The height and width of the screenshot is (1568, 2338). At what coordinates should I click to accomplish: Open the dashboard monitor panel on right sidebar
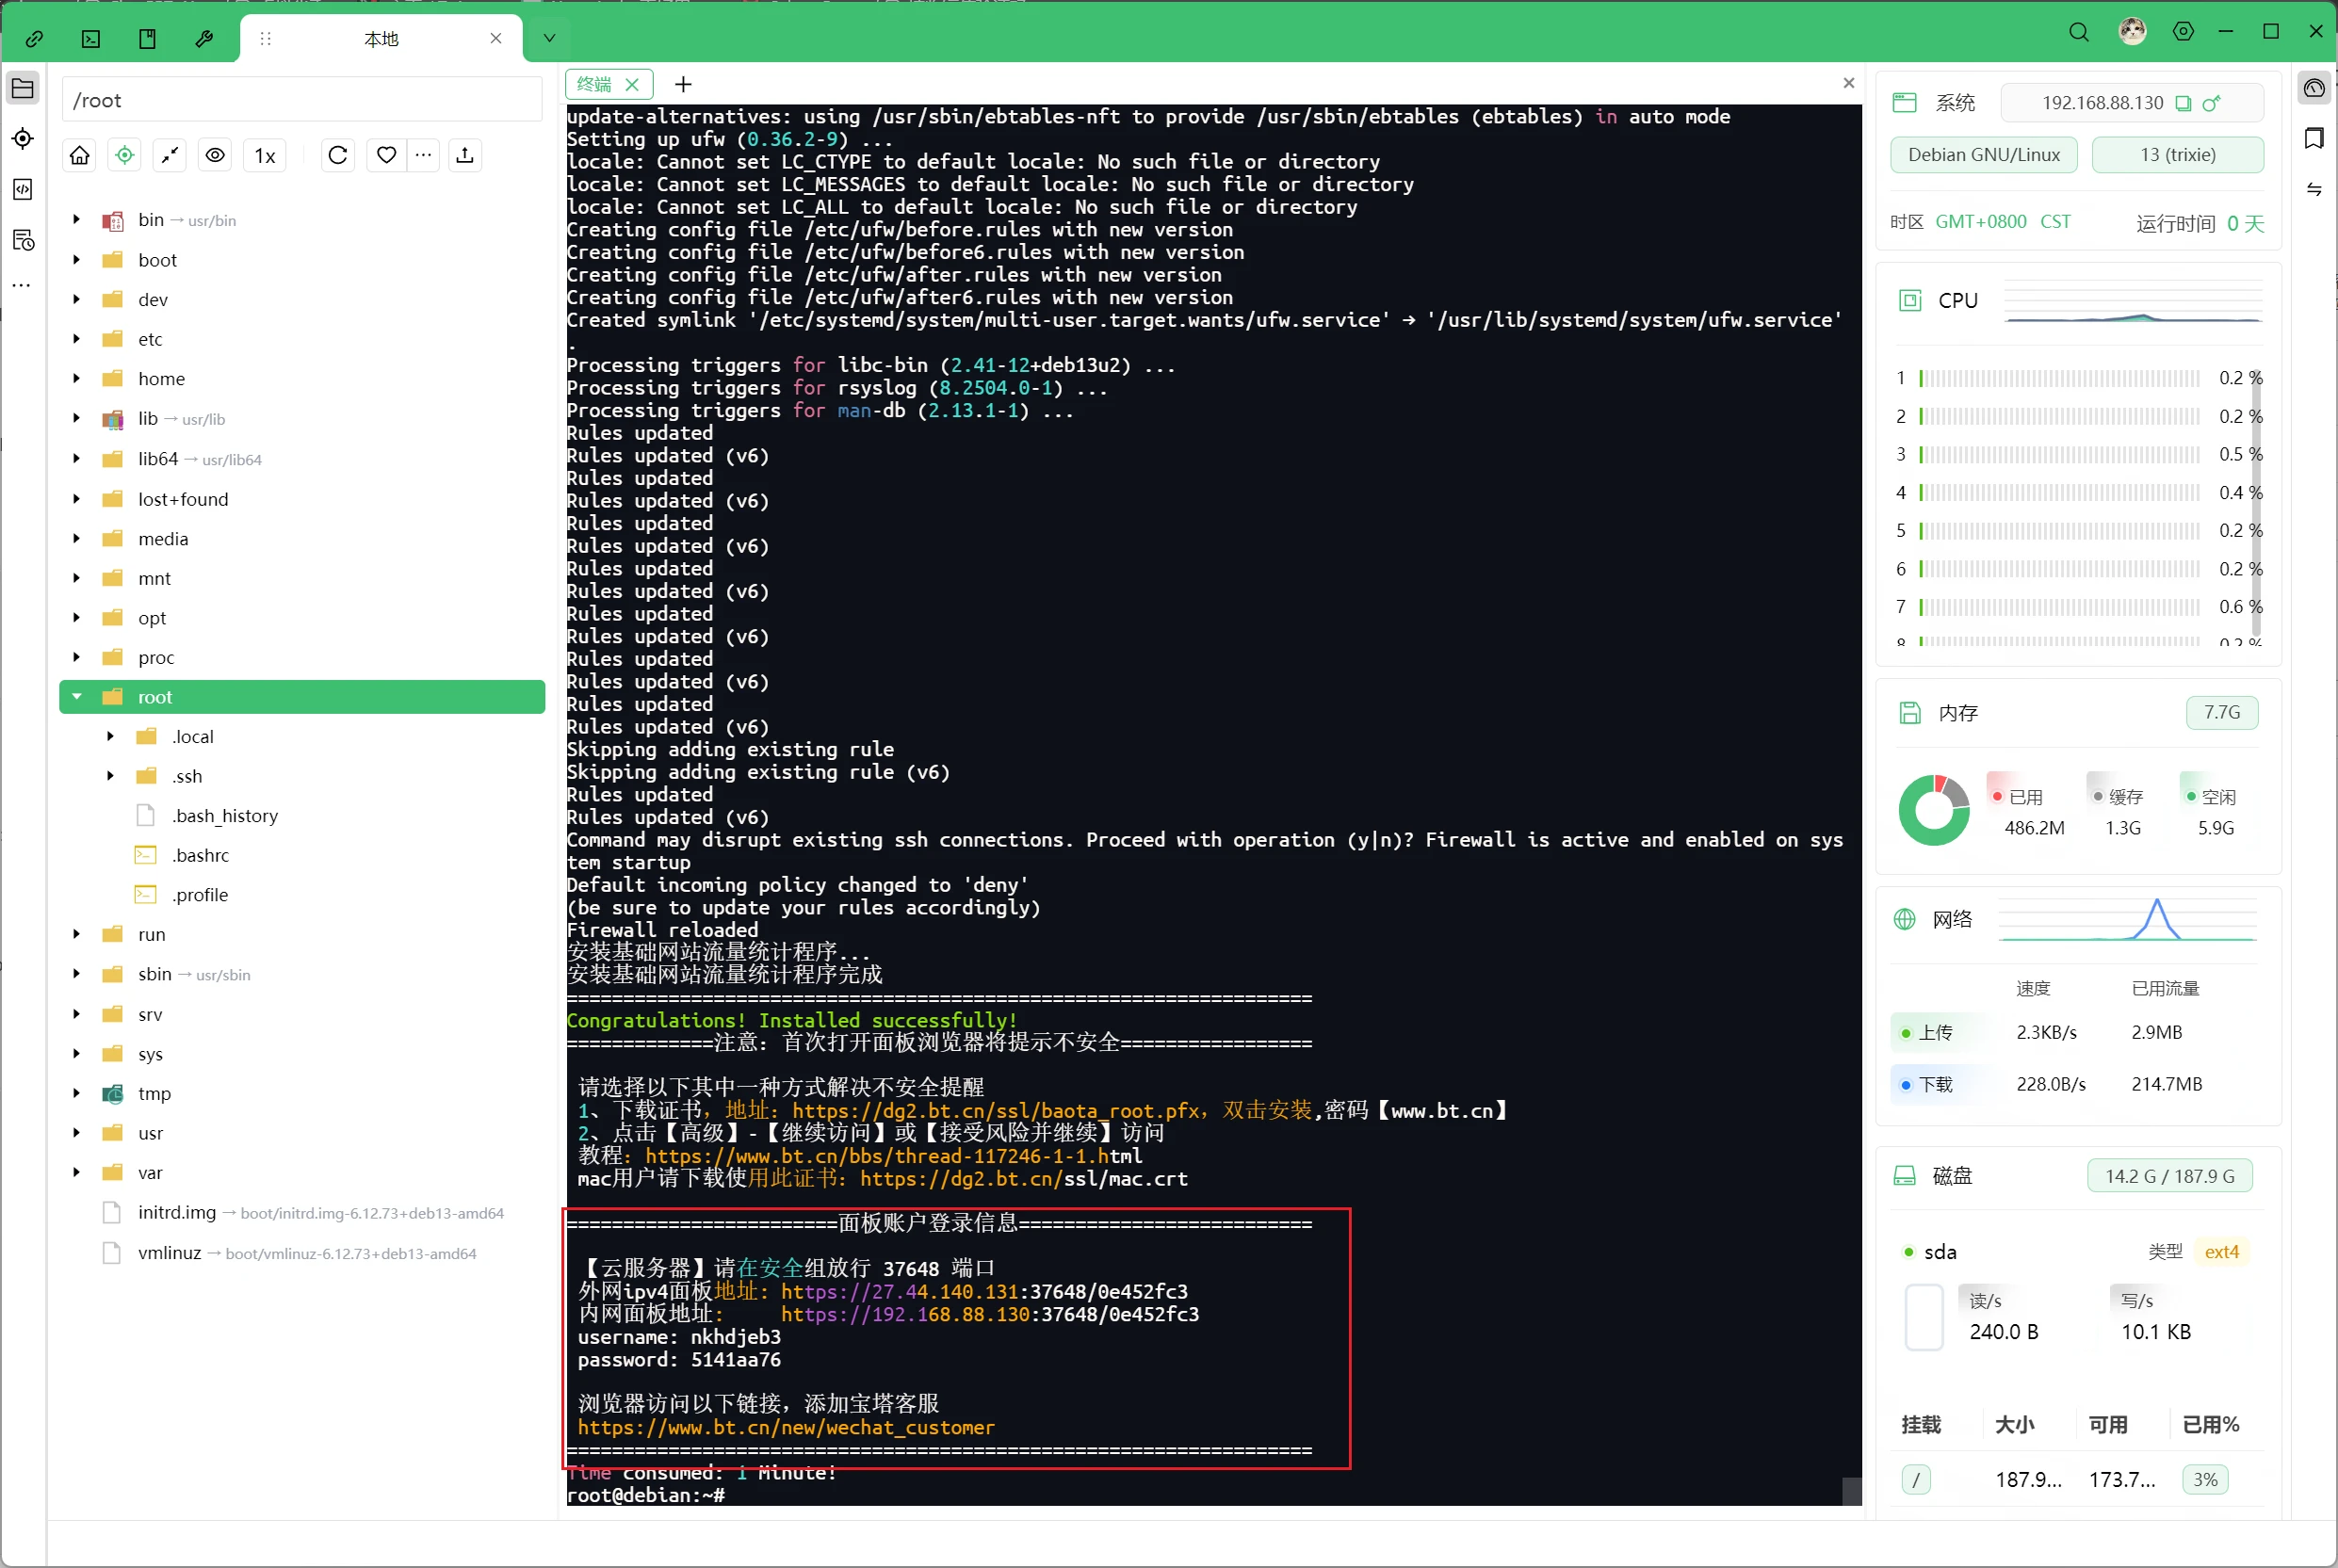2315,88
